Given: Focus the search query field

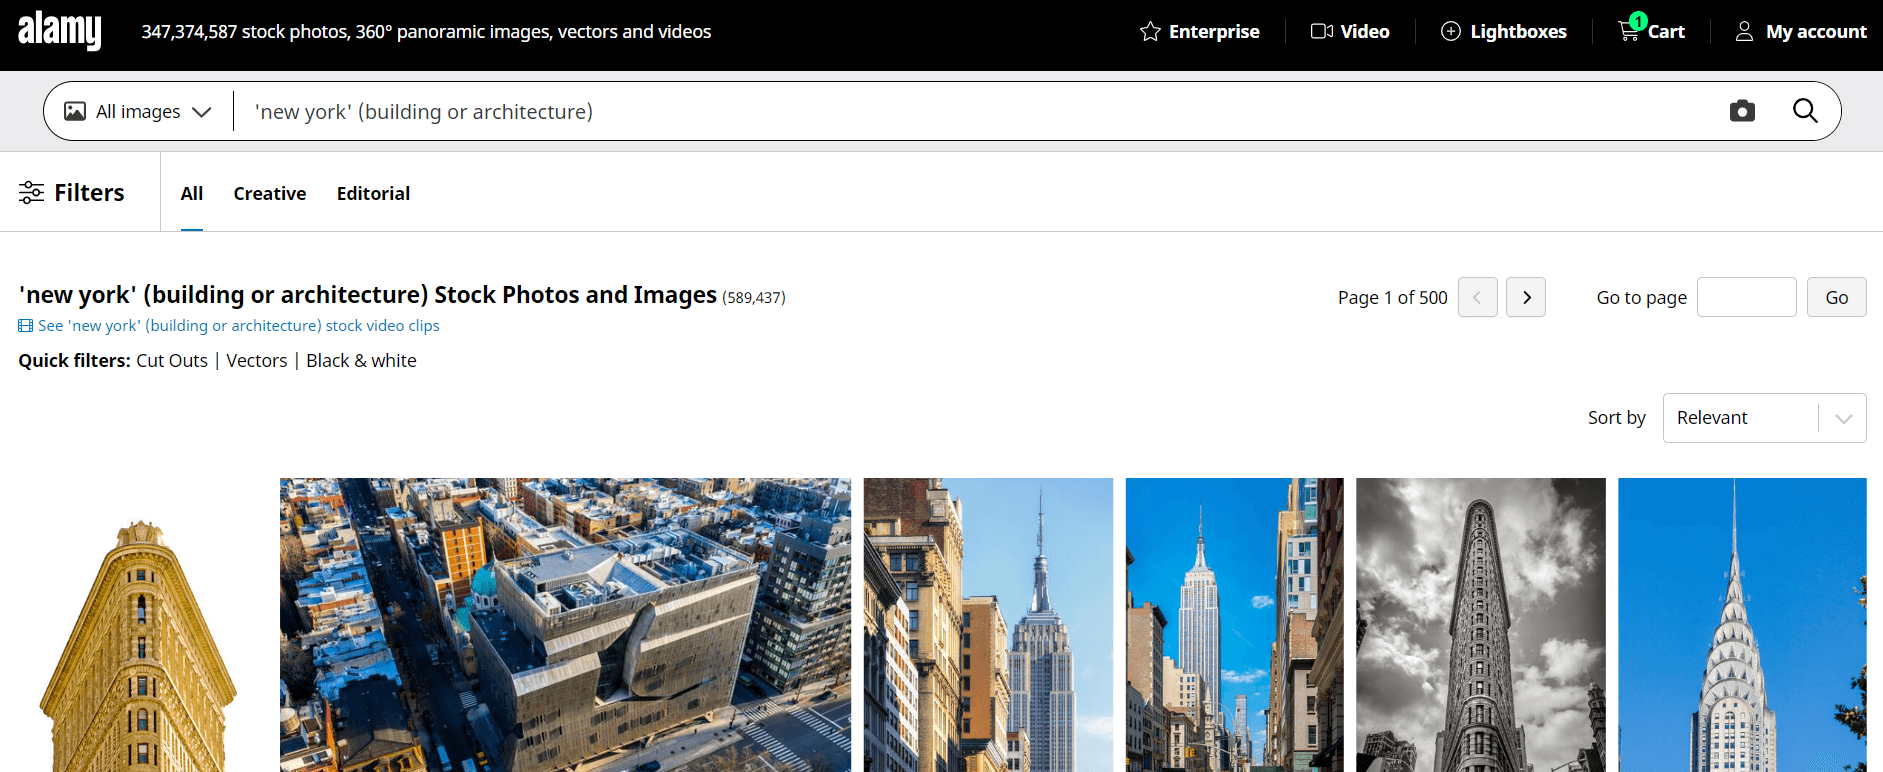Looking at the screenshot, I should click(x=980, y=111).
